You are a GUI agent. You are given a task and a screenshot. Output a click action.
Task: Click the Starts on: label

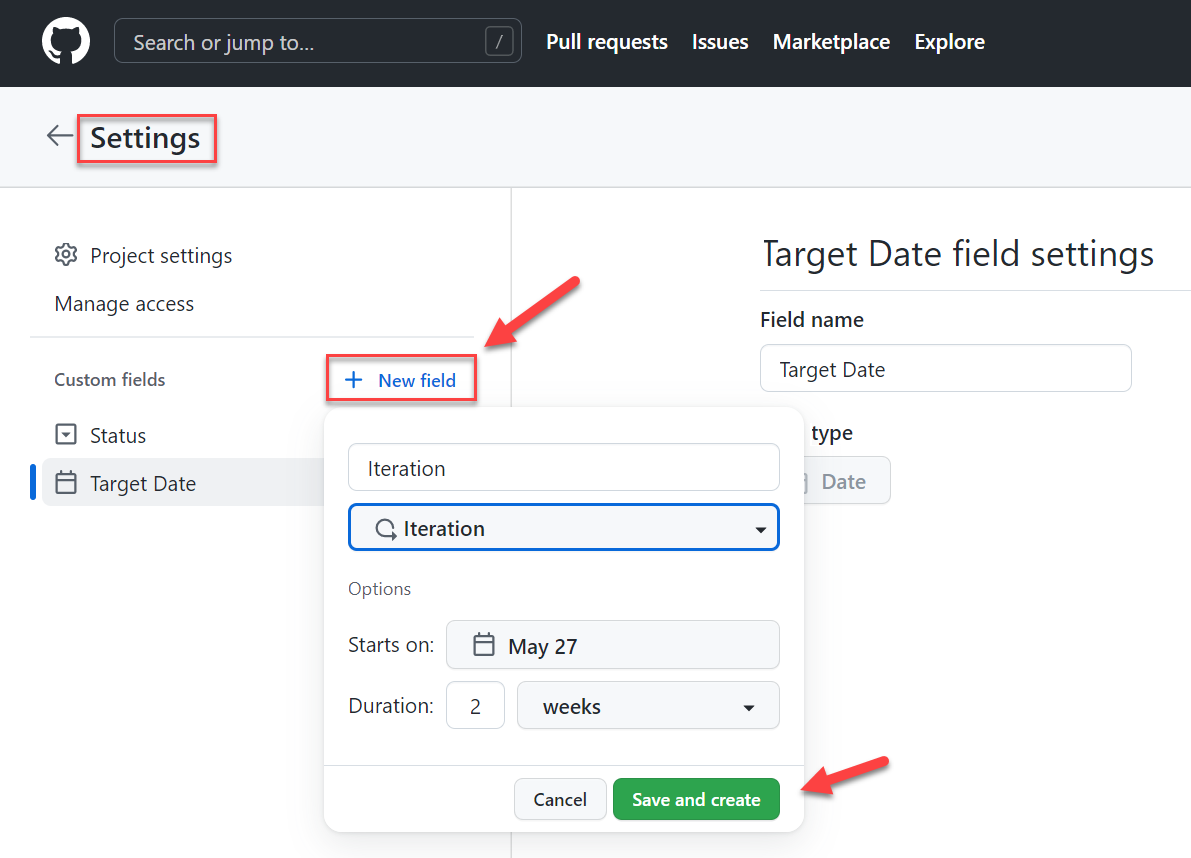pyautogui.click(x=391, y=645)
